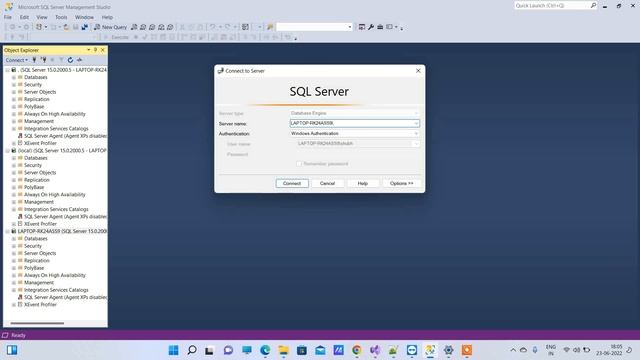Image resolution: width=640 pixels, height=360 pixels.
Task: Click the Options >> button
Action: (x=402, y=183)
